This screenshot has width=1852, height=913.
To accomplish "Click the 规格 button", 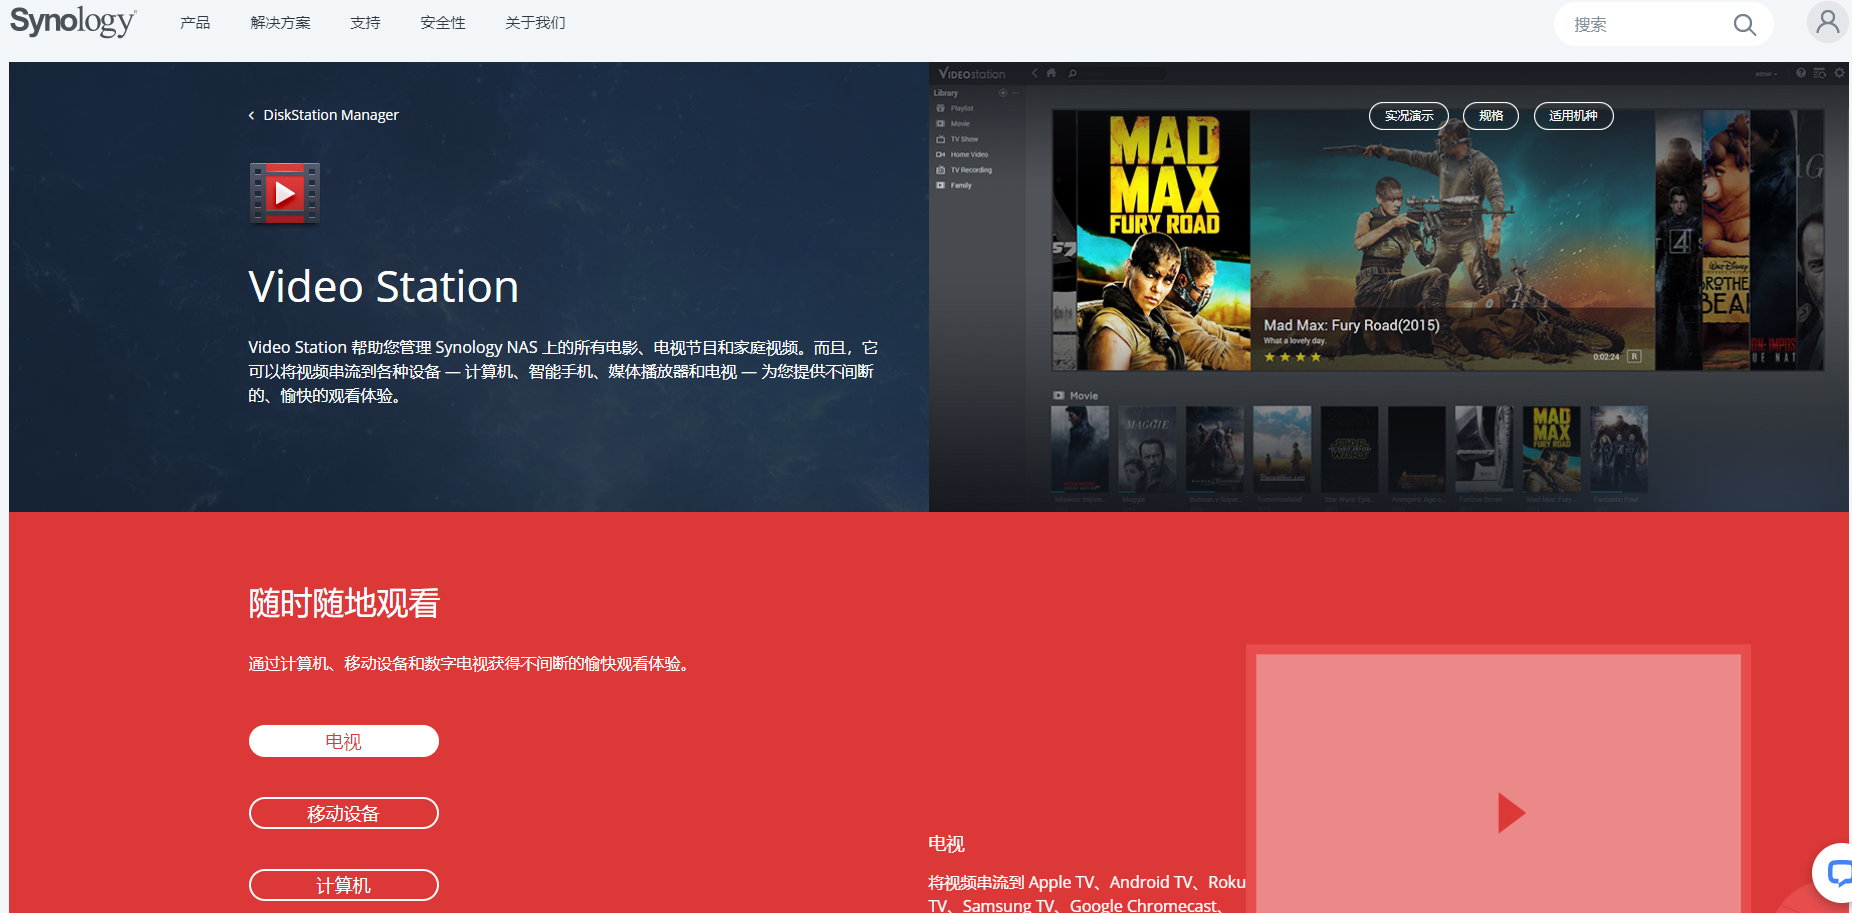I will (x=1490, y=116).
